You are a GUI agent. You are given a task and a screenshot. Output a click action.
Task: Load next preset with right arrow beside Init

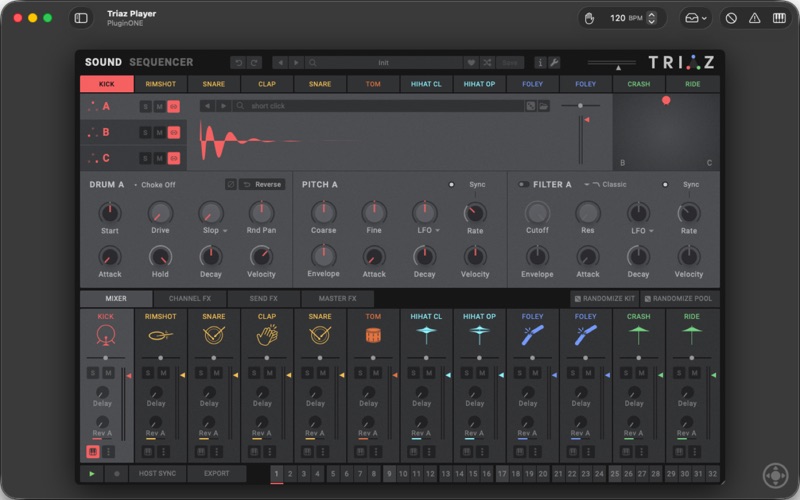pos(296,63)
